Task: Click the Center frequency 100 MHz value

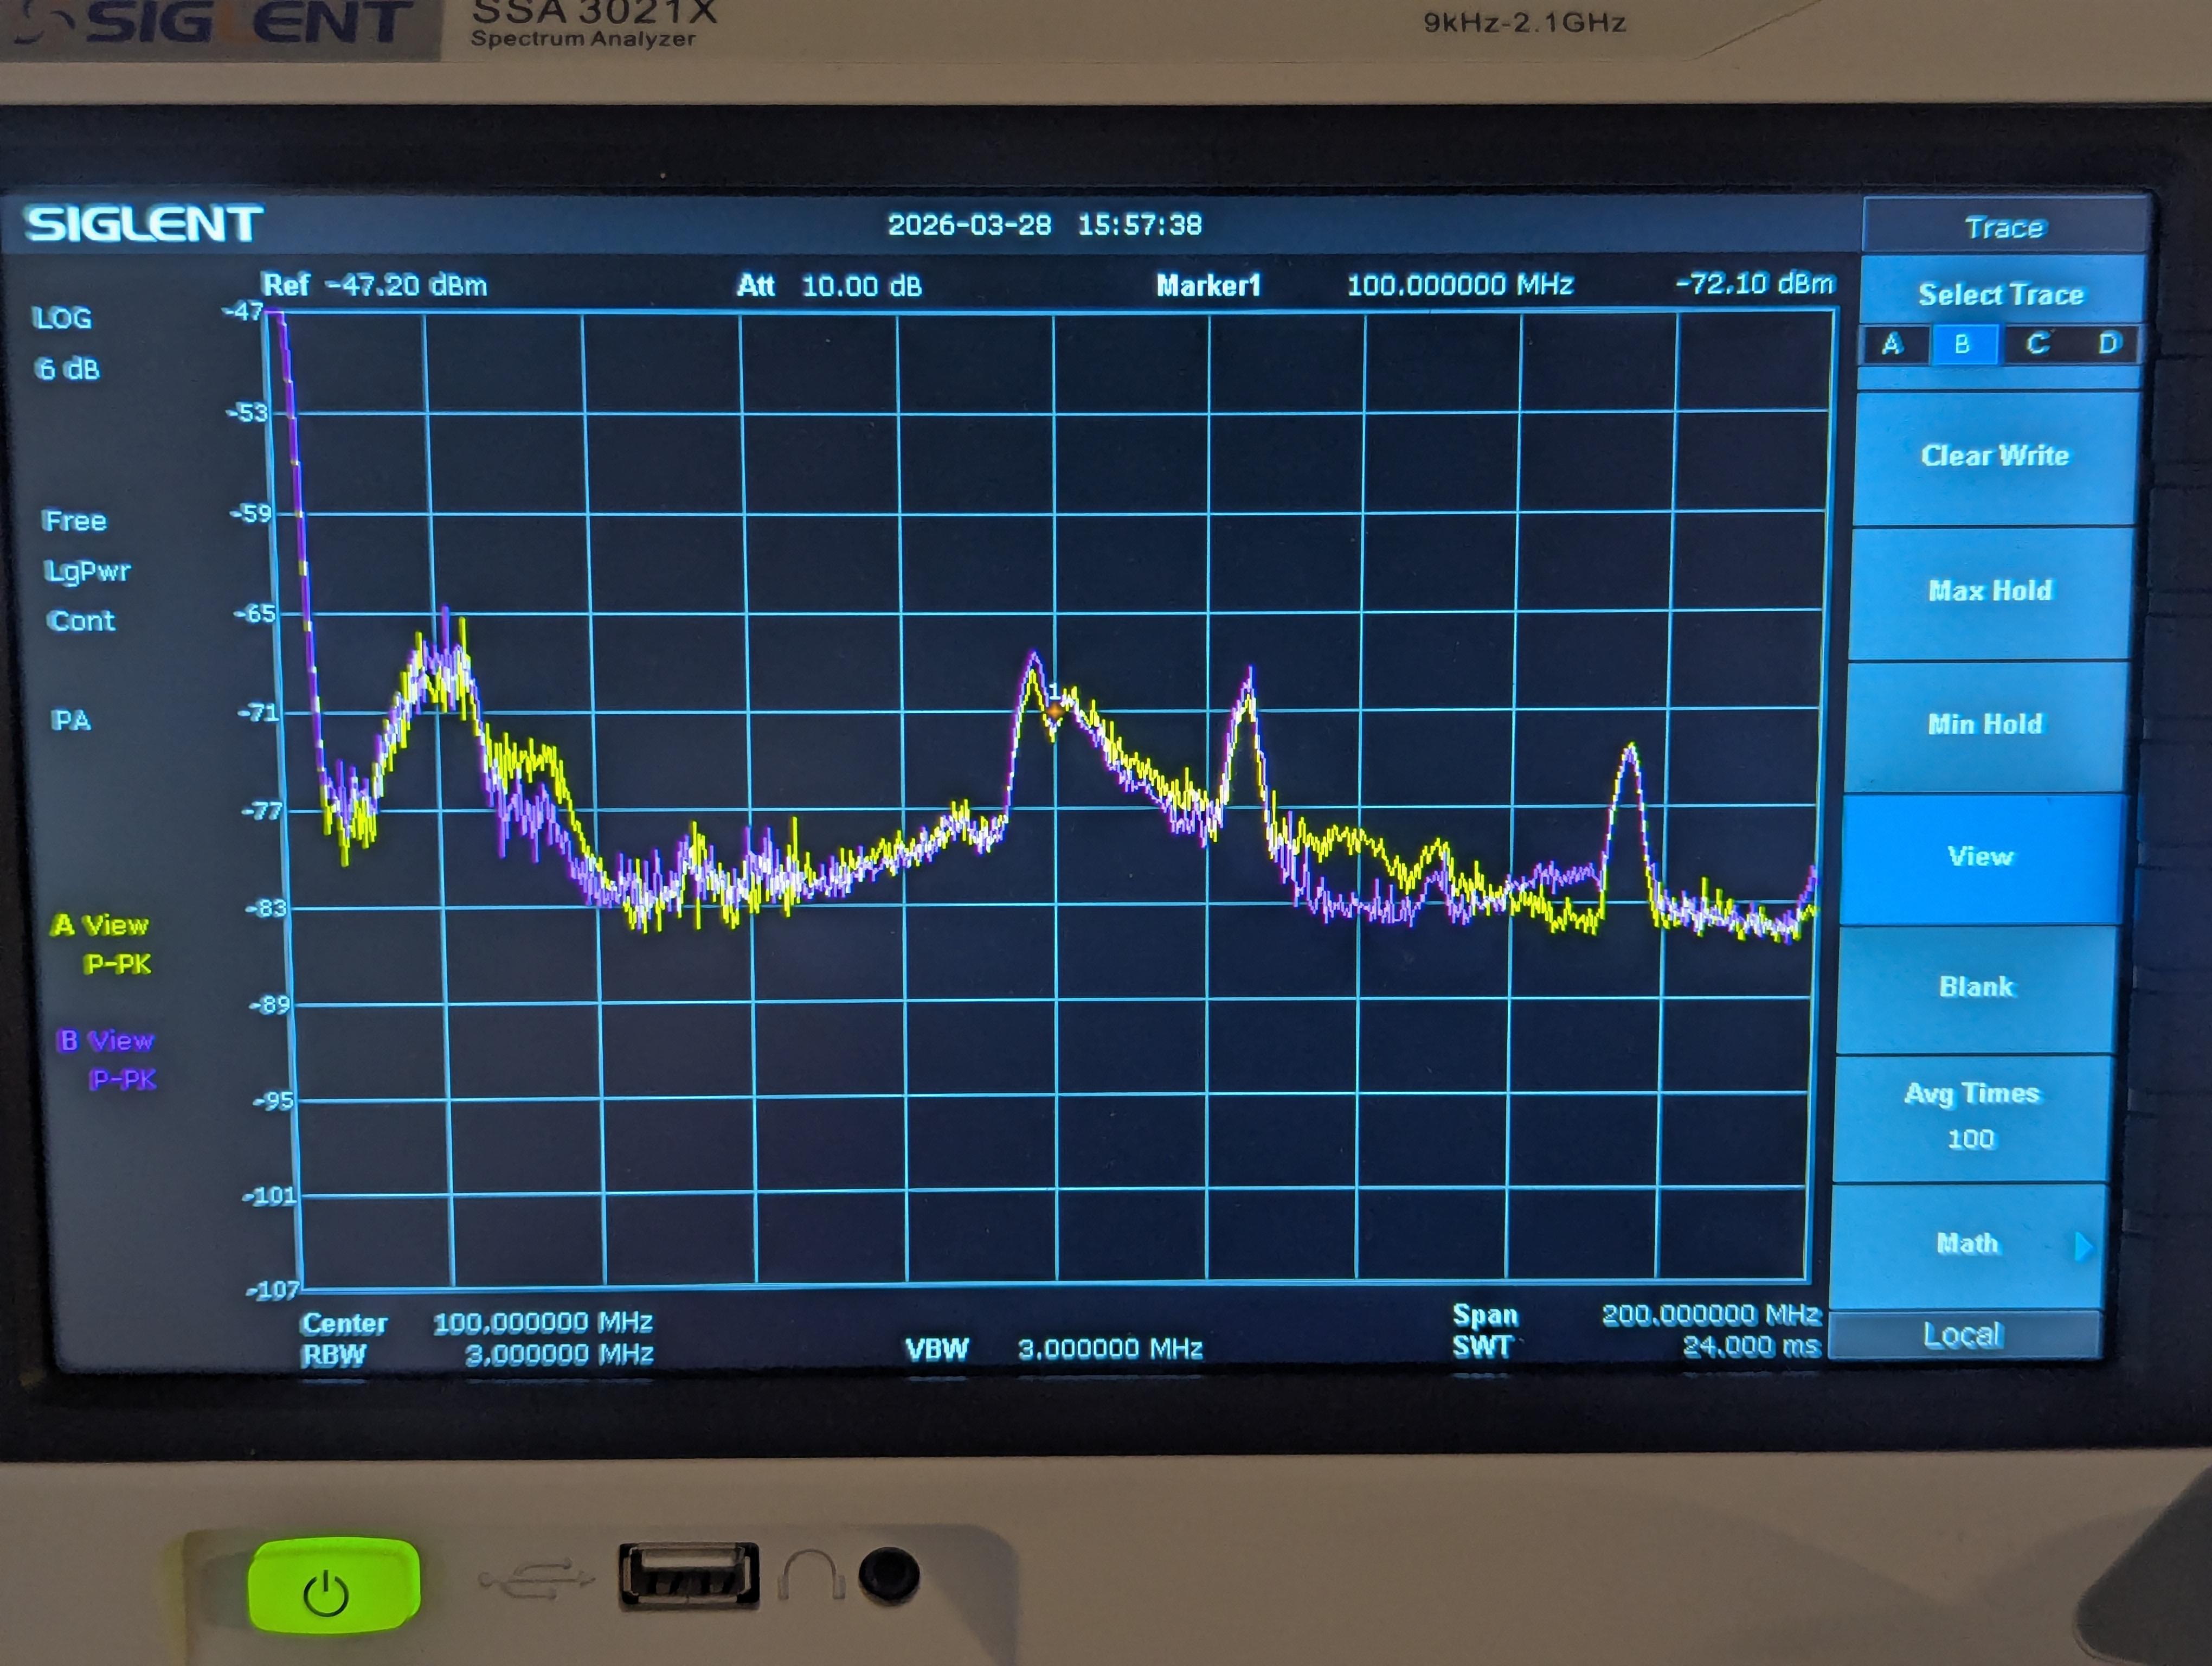Action: [542, 1323]
